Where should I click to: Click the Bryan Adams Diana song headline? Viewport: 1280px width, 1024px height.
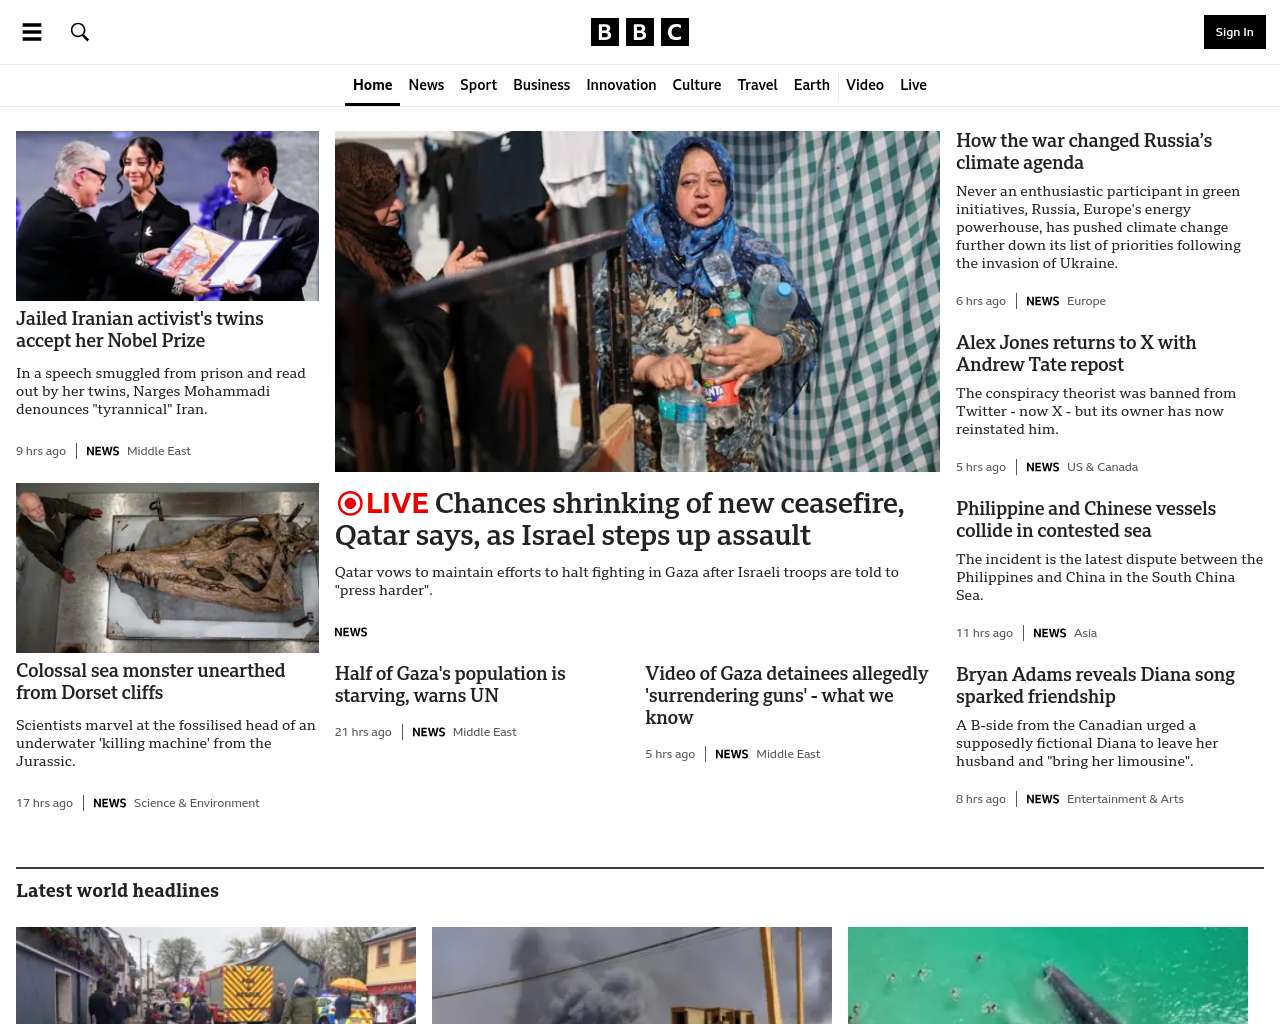tap(1095, 686)
